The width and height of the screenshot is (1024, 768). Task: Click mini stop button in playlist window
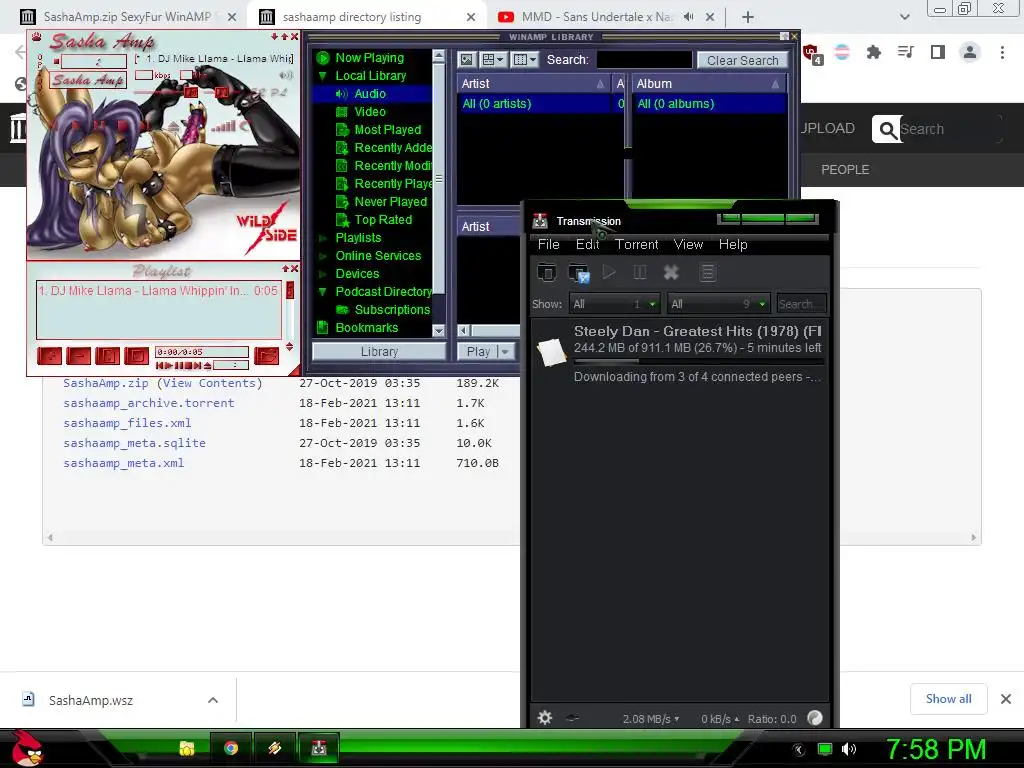(x=188, y=366)
